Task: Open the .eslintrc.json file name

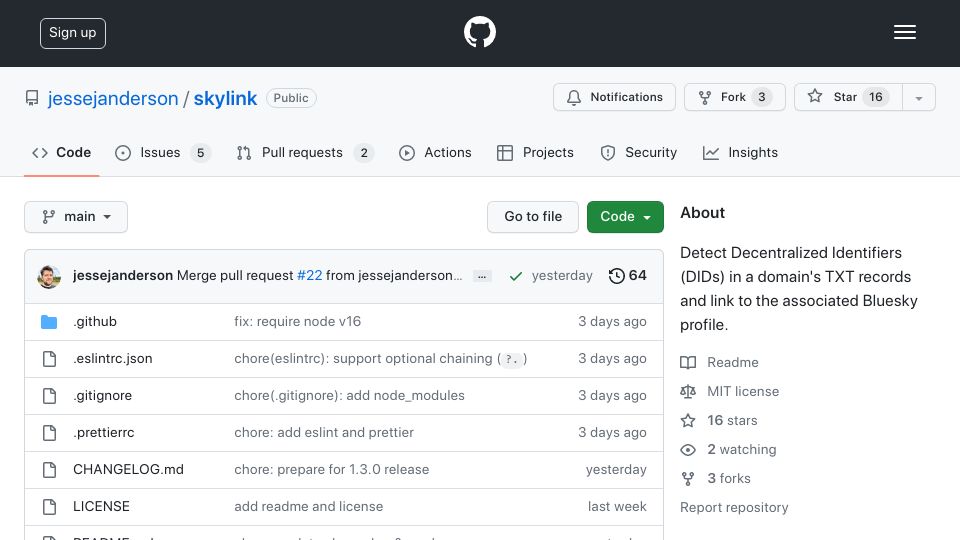Action: (x=113, y=359)
